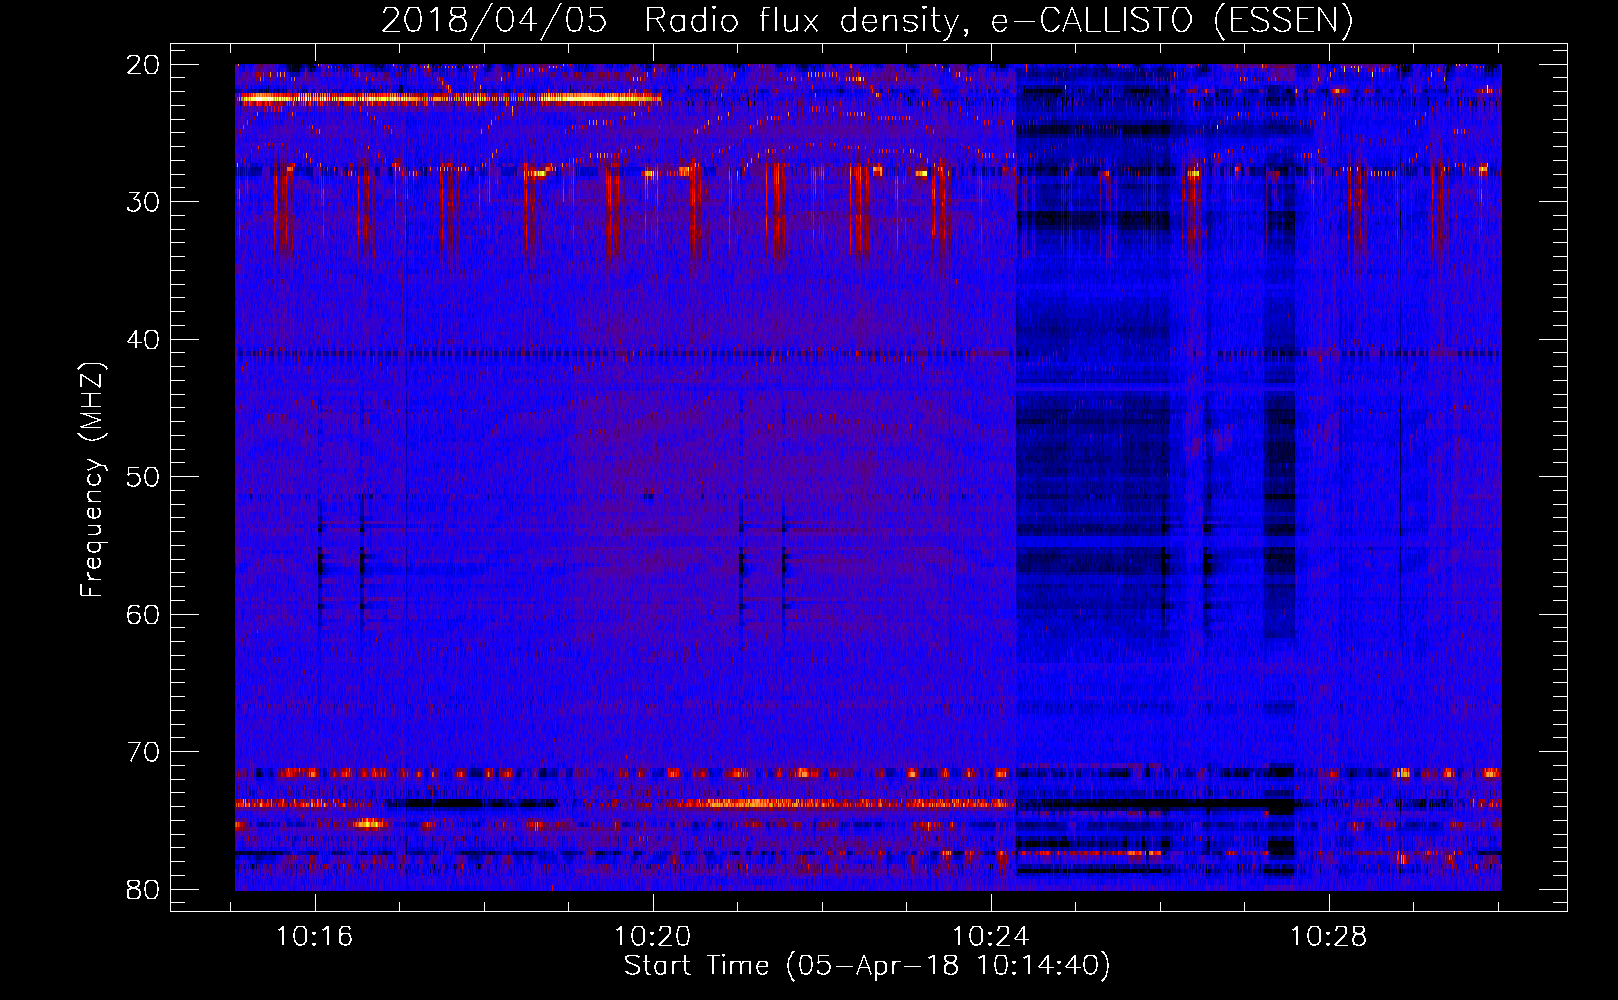1618x1000 pixels.
Task: Click the 10:24 time tick label
Action: 990,936
